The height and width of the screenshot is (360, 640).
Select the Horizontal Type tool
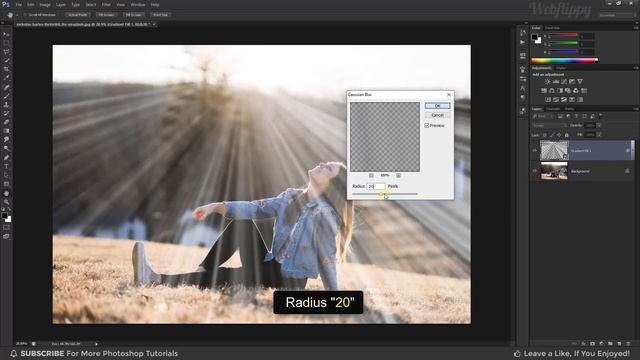(x=6, y=166)
